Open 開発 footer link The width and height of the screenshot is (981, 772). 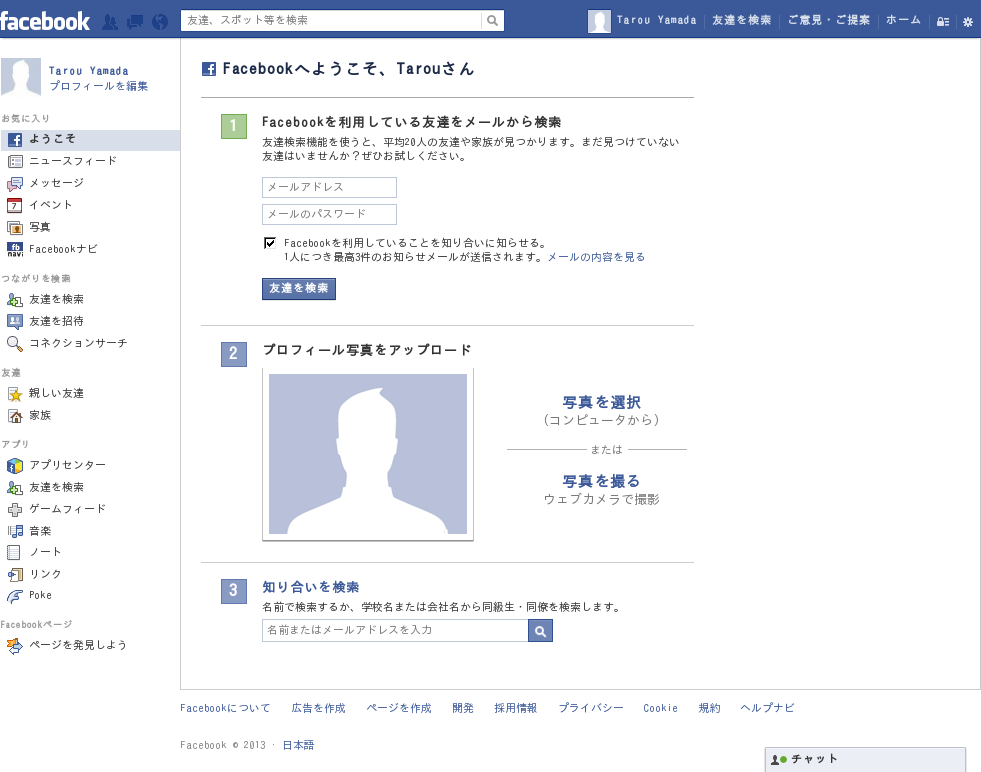(x=463, y=708)
